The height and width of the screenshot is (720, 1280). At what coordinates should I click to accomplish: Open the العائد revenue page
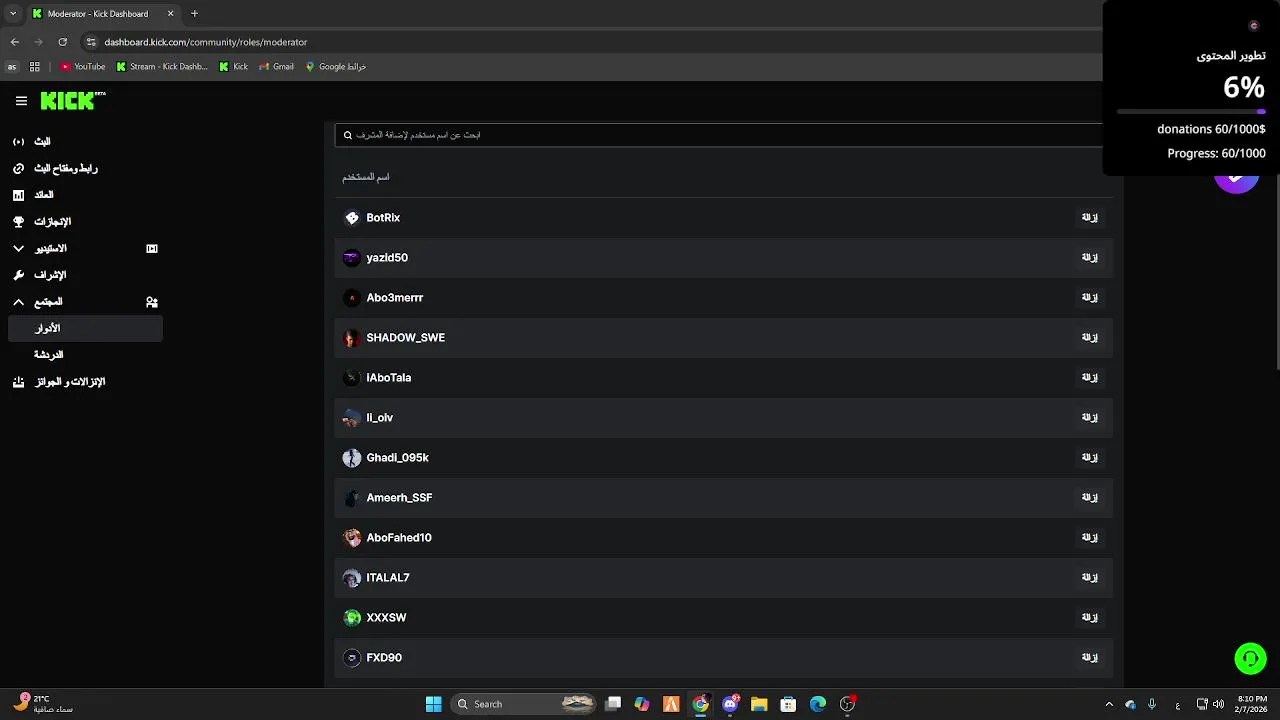[44, 195]
